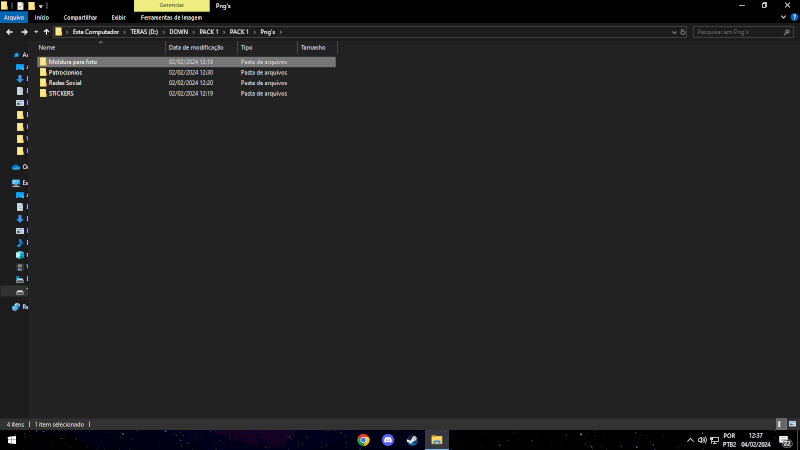Viewport: 800px width, 450px height.
Task: Click the date 02/02/2024 12:30
Action: coord(191,72)
